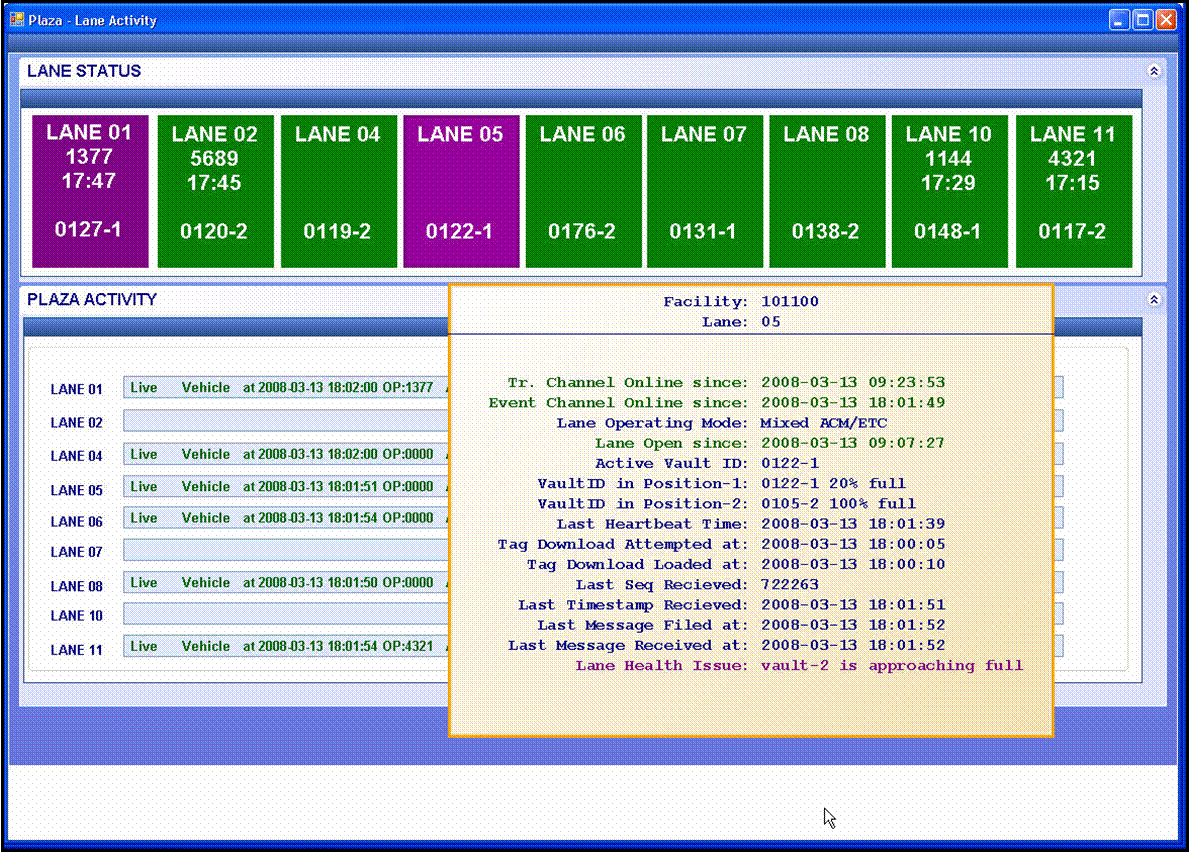Click the LANE 05 activity row at 18:01:51
Image resolution: width=1189 pixels, height=852 pixels.
click(286, 487)
